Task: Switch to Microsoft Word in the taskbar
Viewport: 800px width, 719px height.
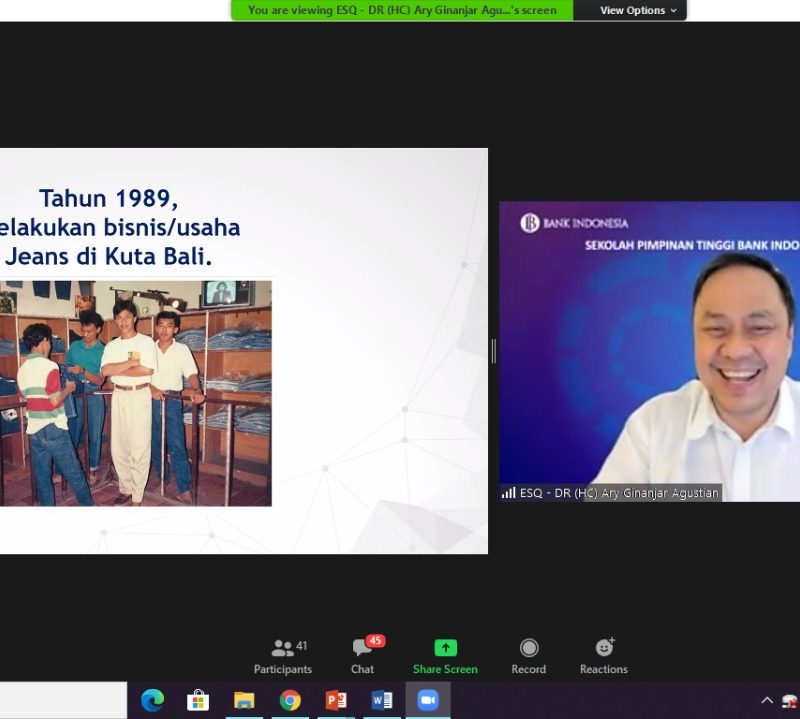Action: (x=382, y=700)
